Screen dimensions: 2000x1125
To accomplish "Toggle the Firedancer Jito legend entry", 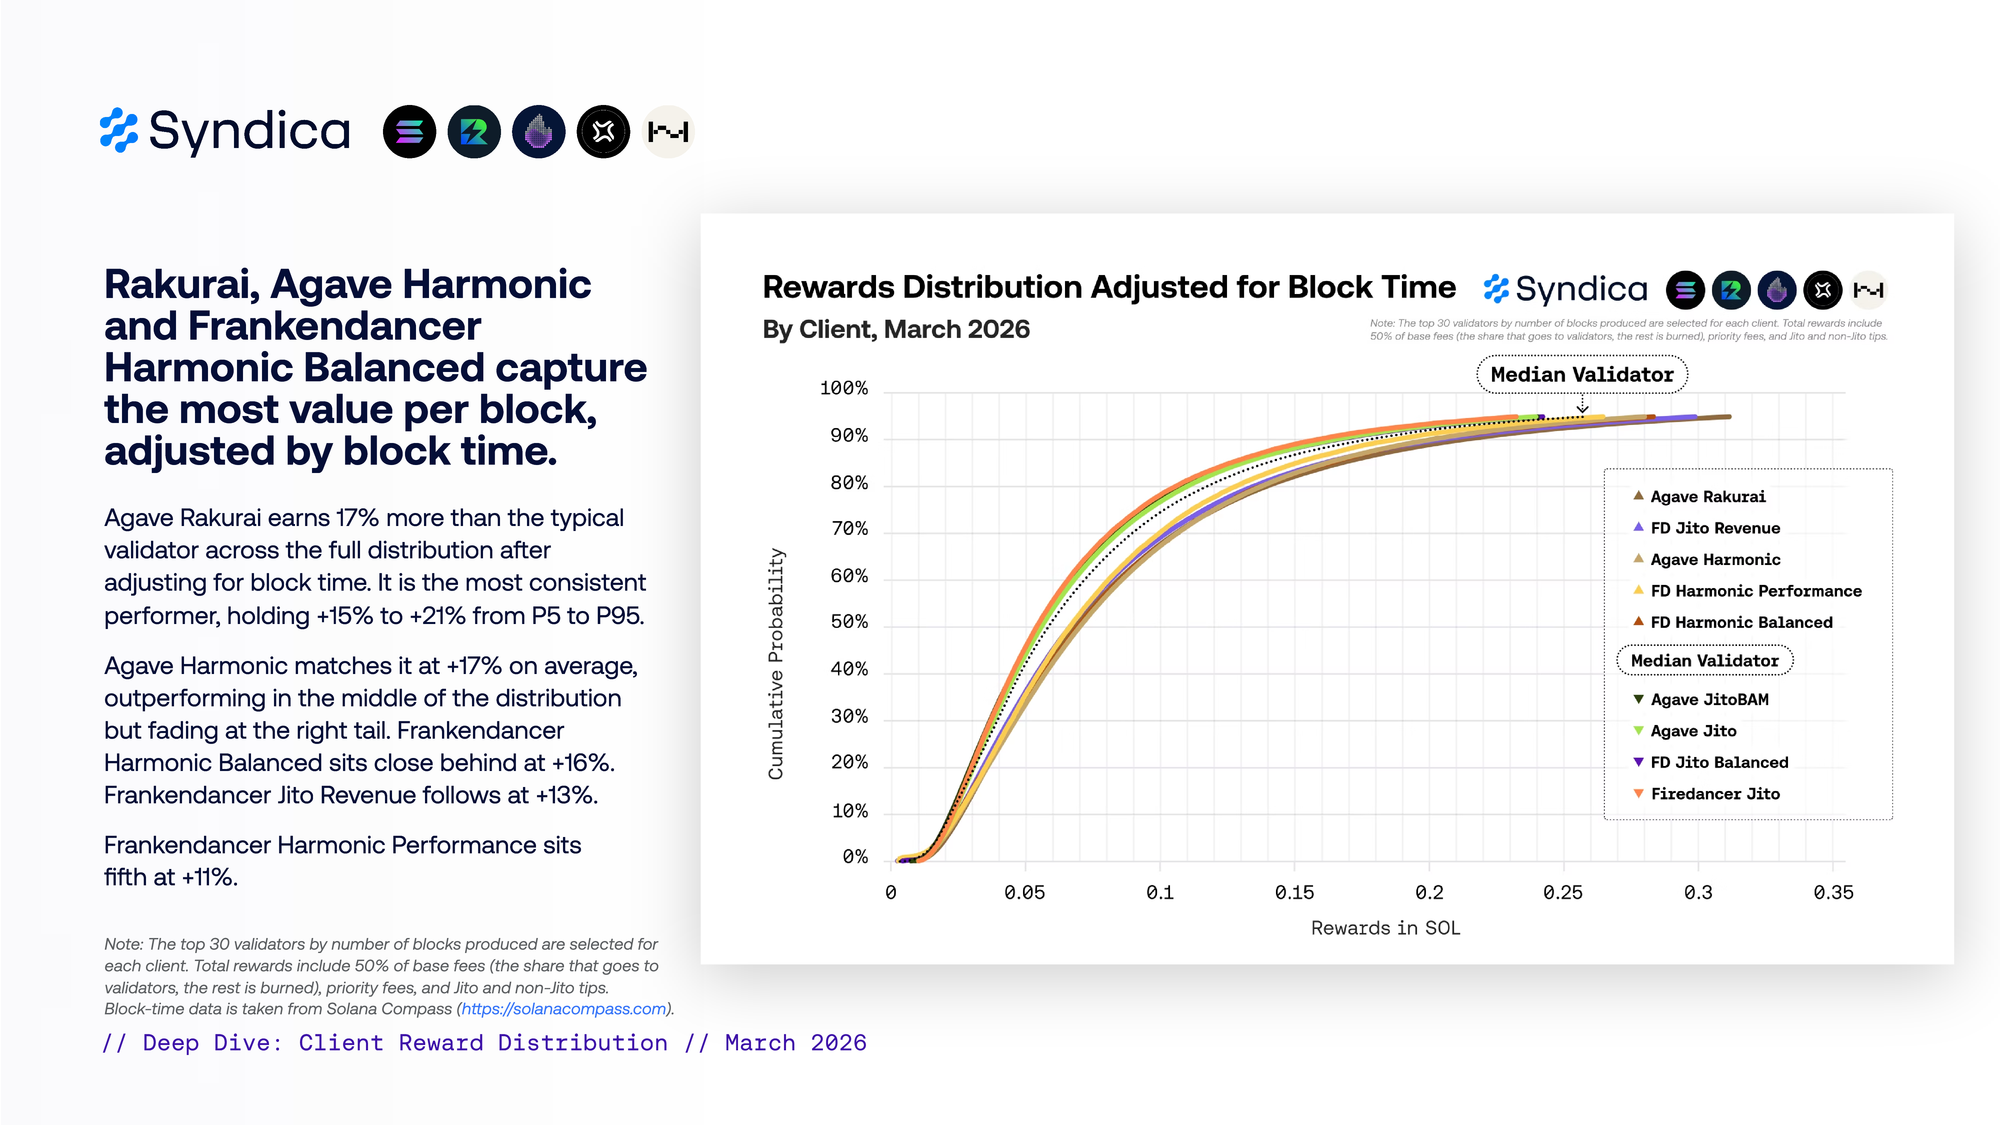I will pyautogui.click(x=1714, y=794).
